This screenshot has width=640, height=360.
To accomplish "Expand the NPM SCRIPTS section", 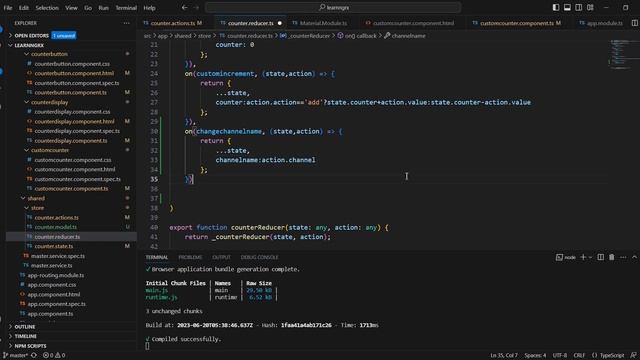I will 31,346.
